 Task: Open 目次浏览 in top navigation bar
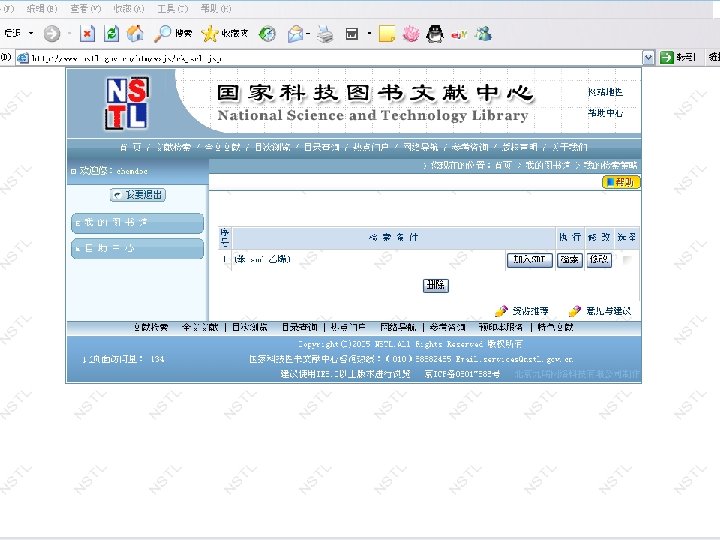point(272,147)
